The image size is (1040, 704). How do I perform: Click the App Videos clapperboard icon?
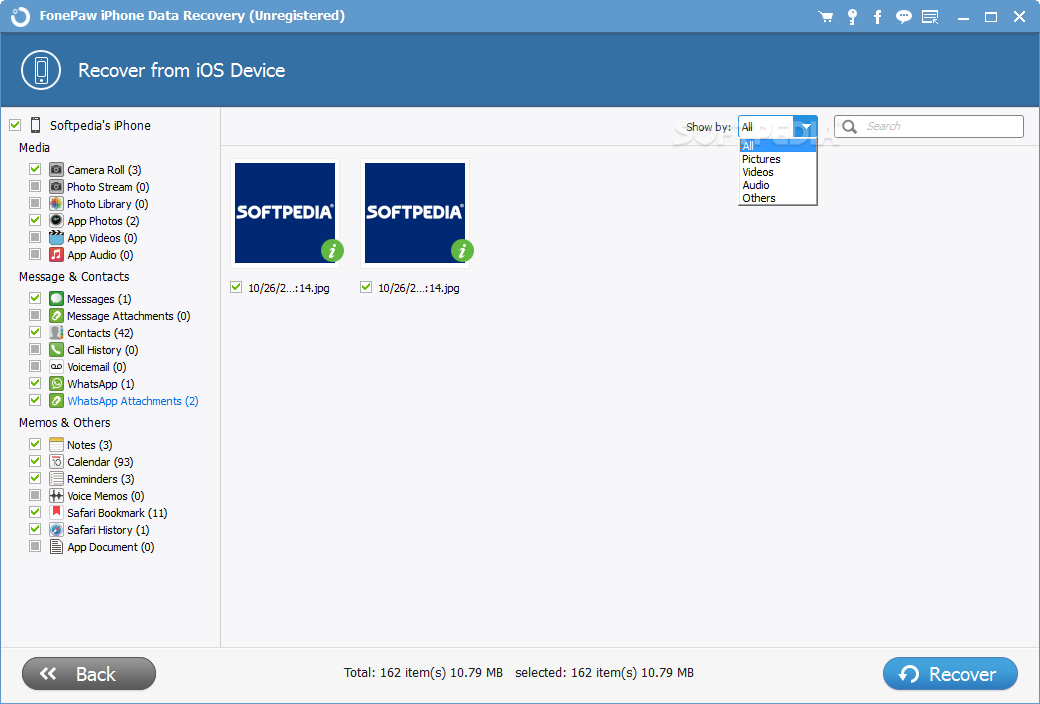pyautogui.click(x=56, y=238)
